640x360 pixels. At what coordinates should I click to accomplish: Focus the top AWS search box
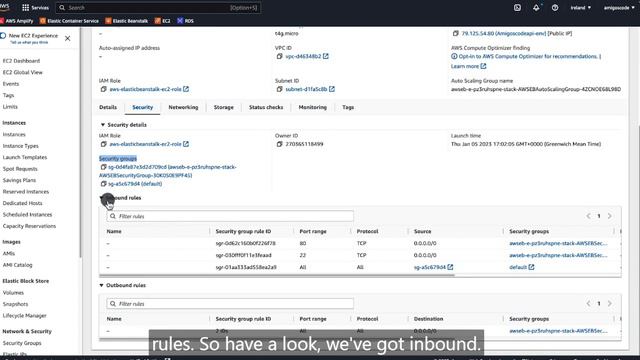click(158, 7)
